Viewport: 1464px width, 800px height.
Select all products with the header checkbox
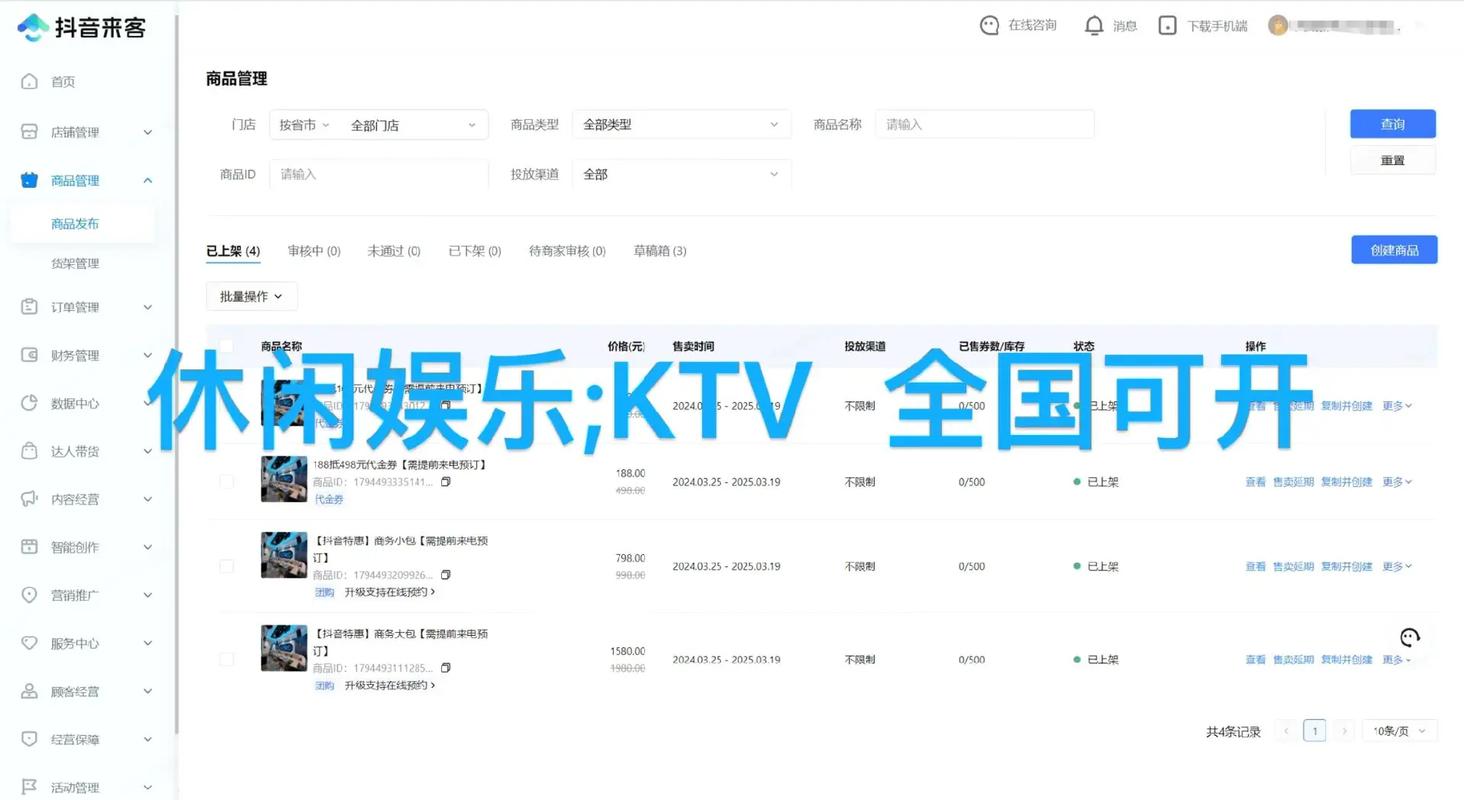(x=226, y=345)
